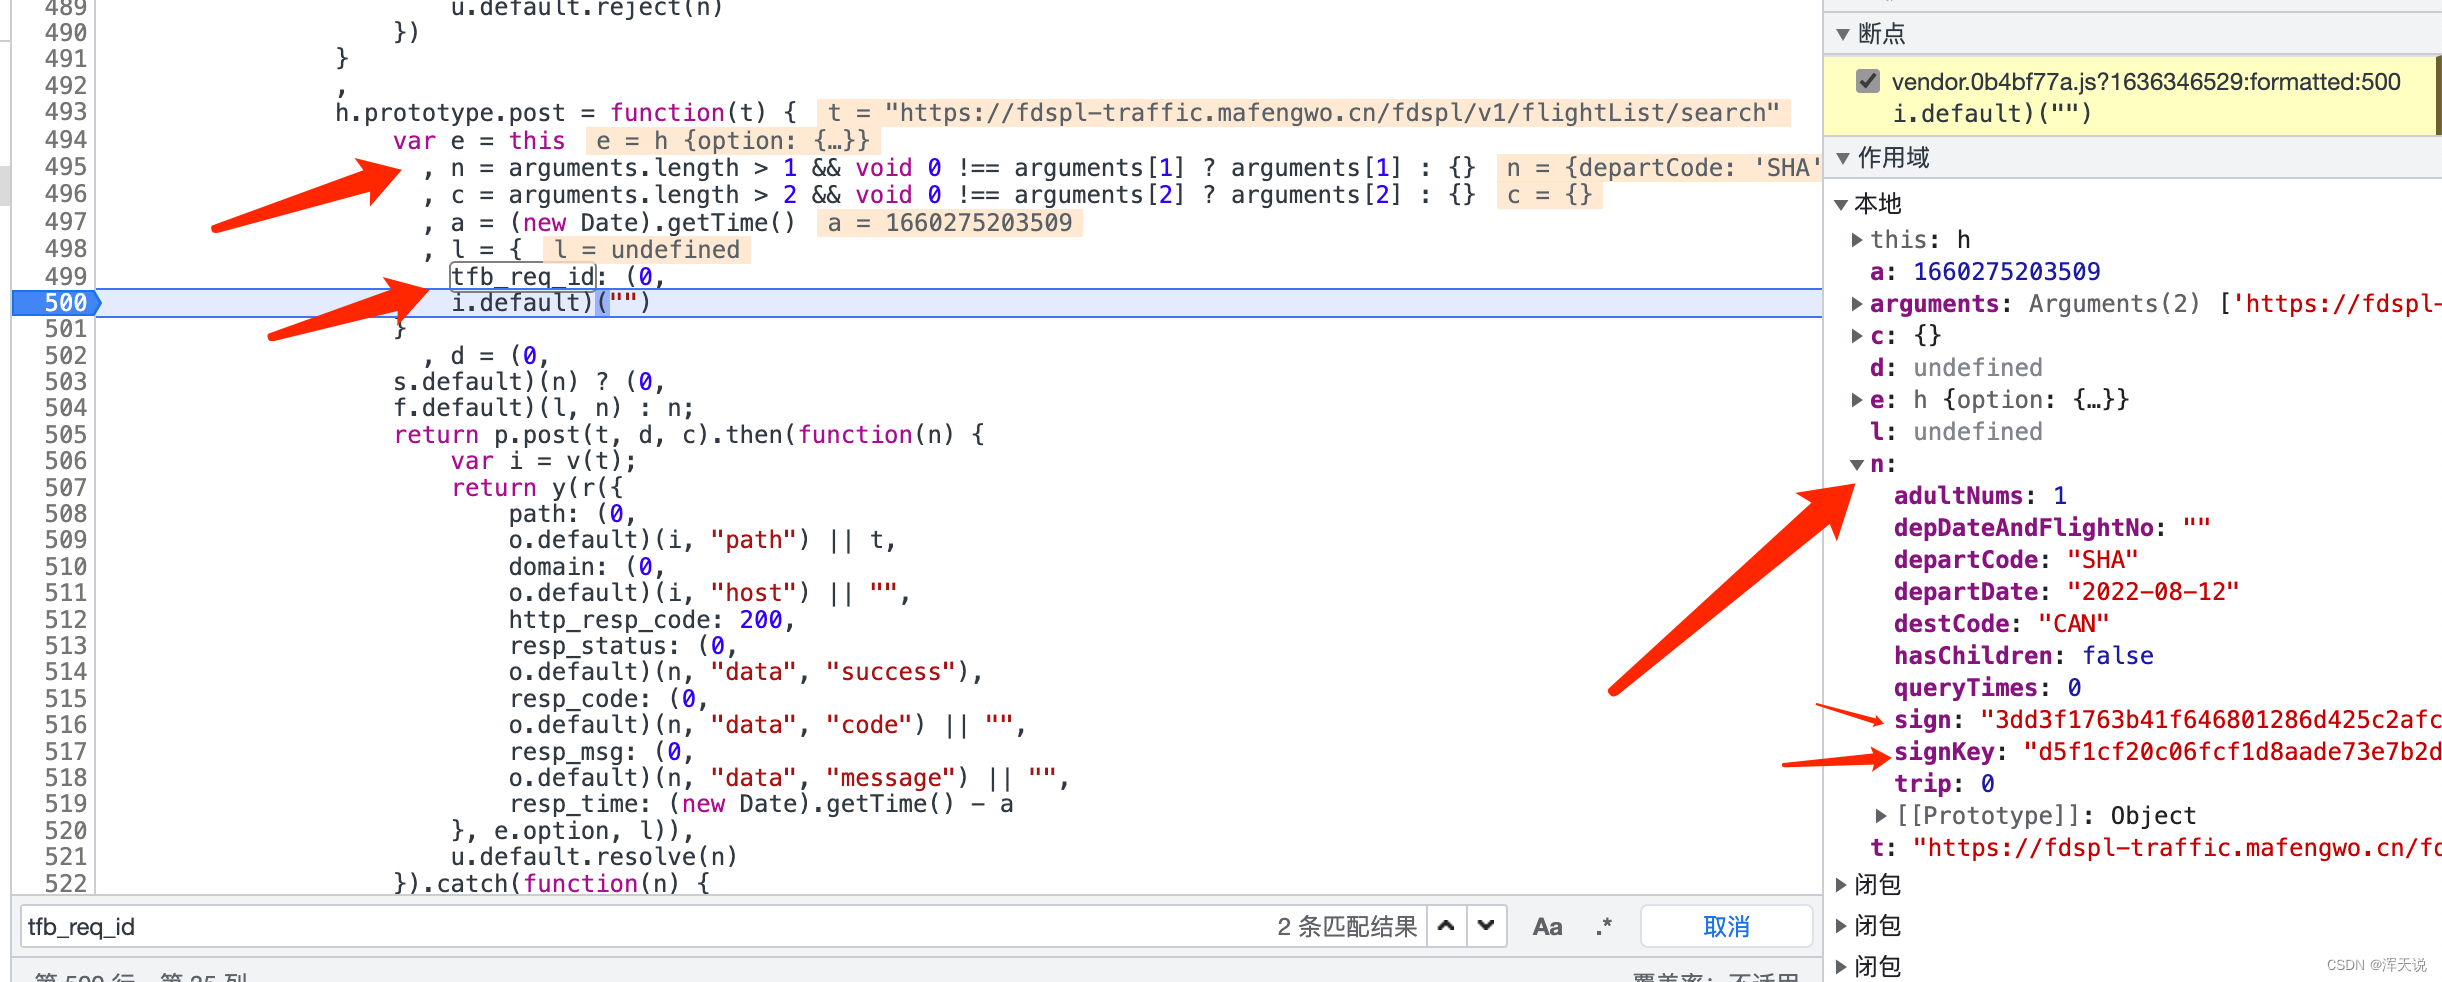Click line number 499 in gutter
This screenshot has height=982, width=2442.
(x=66, y=276)
